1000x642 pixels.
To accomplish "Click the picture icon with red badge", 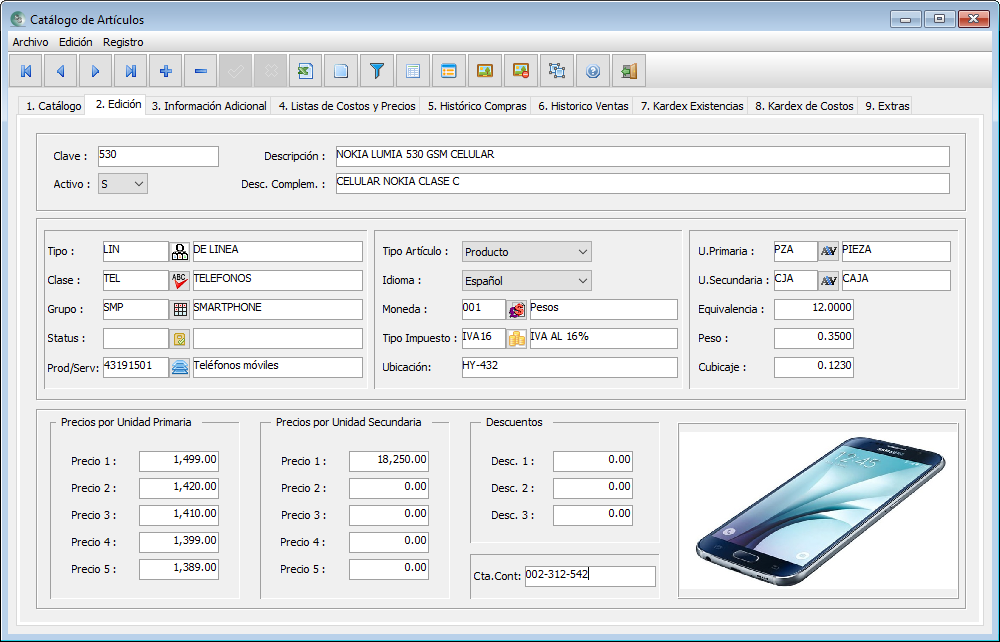I will click(521, 71).
